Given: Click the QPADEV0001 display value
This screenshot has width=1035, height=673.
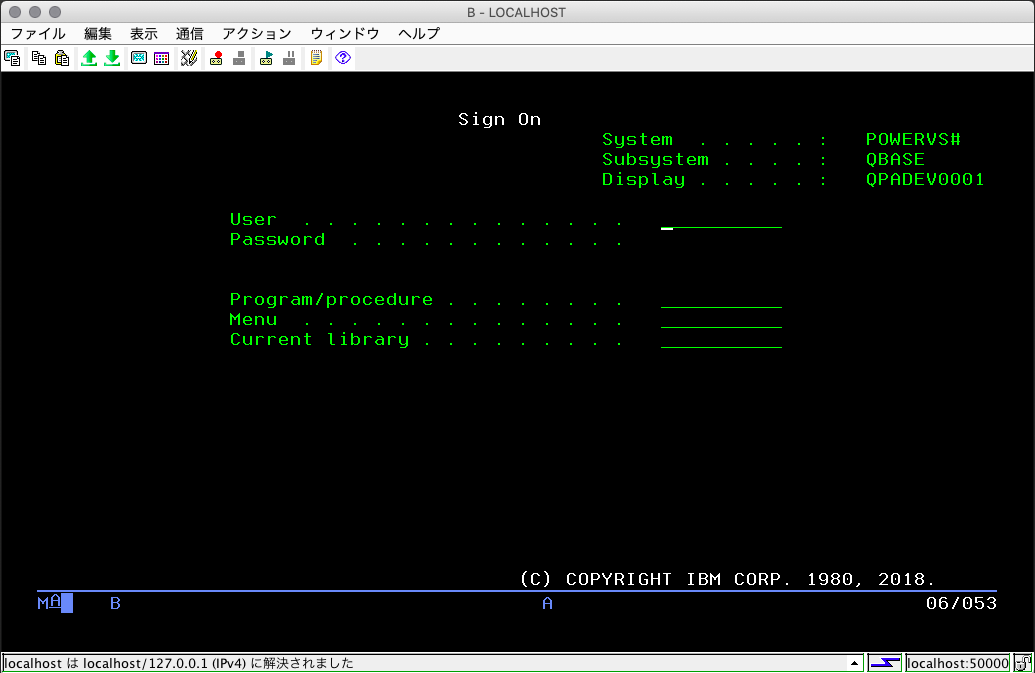Looking at the screenshot, I should click(x=925, y=179).
